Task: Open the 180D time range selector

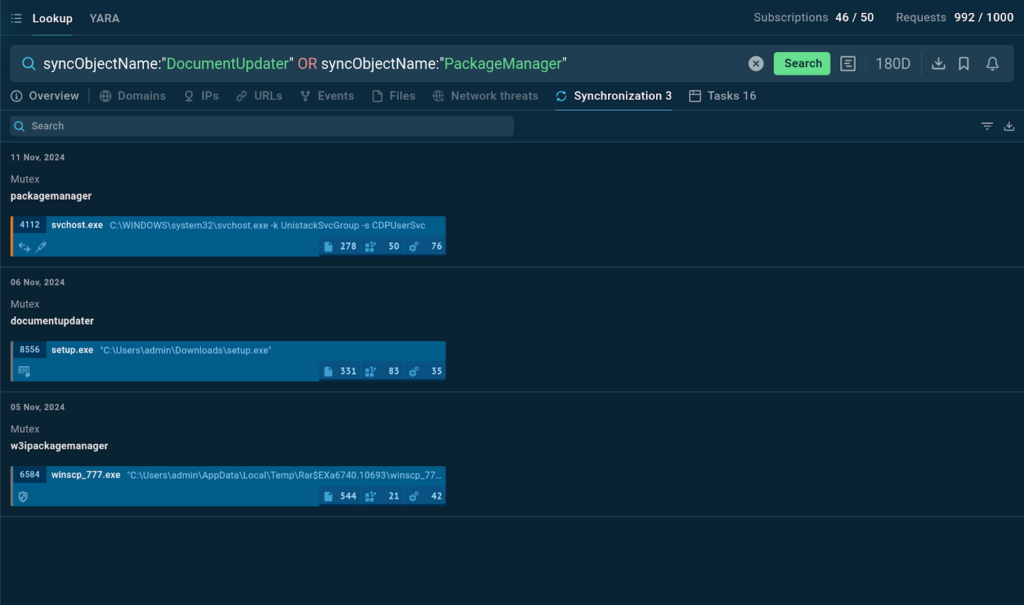Action: (893, 63)
